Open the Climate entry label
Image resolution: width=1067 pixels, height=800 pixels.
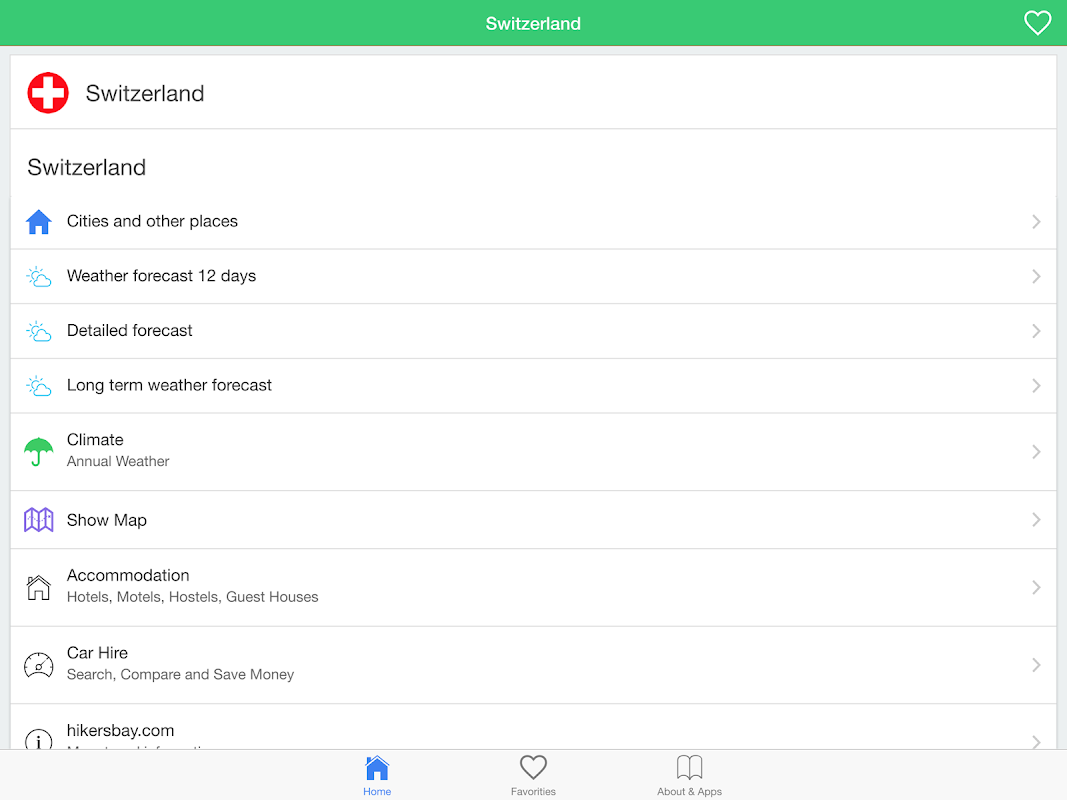95,439
